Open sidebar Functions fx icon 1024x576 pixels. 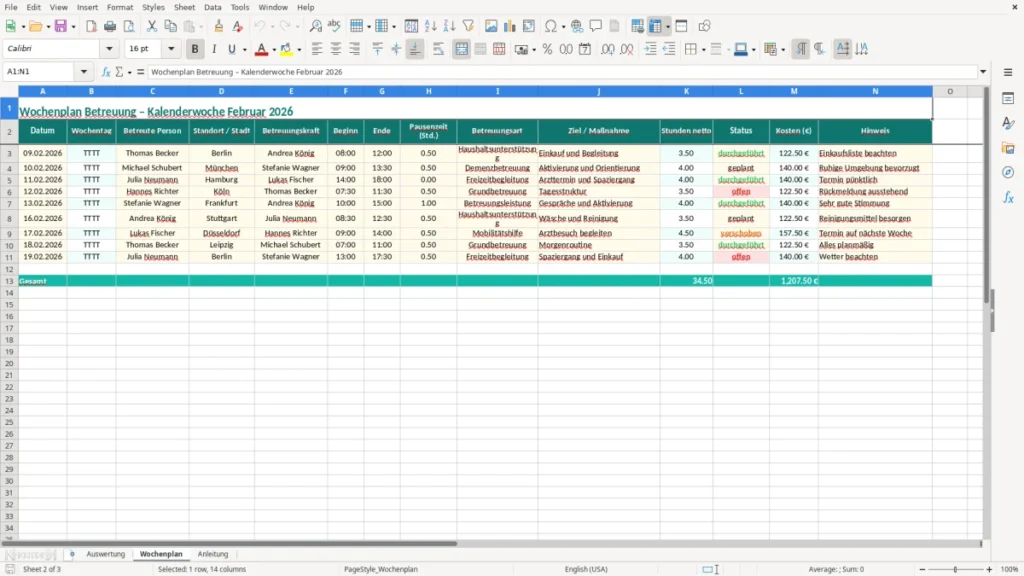tap(1008, 197)
